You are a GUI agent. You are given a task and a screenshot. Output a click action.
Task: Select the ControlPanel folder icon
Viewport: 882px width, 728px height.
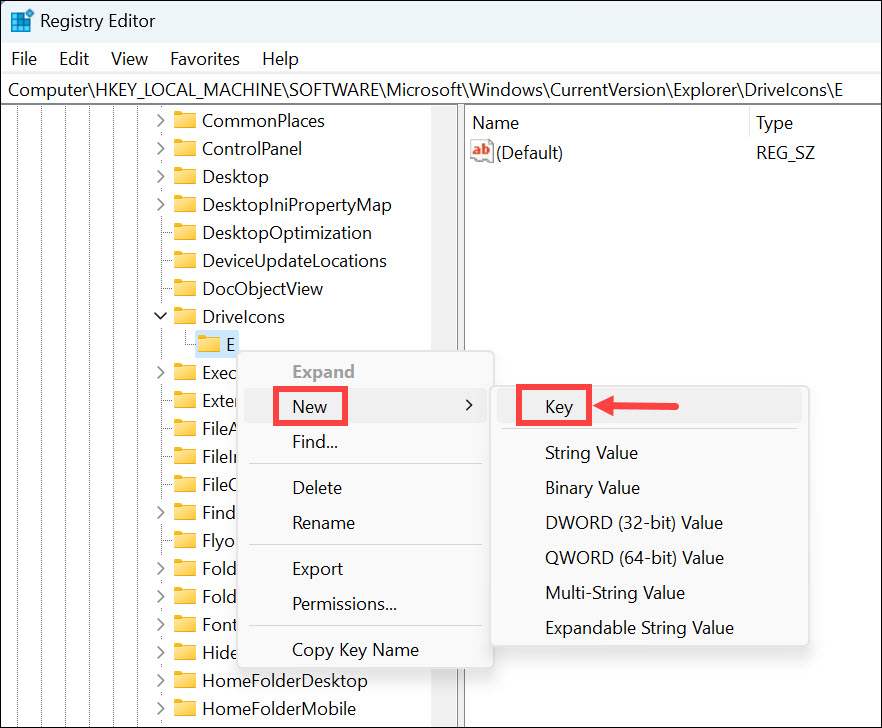[184, 149]
